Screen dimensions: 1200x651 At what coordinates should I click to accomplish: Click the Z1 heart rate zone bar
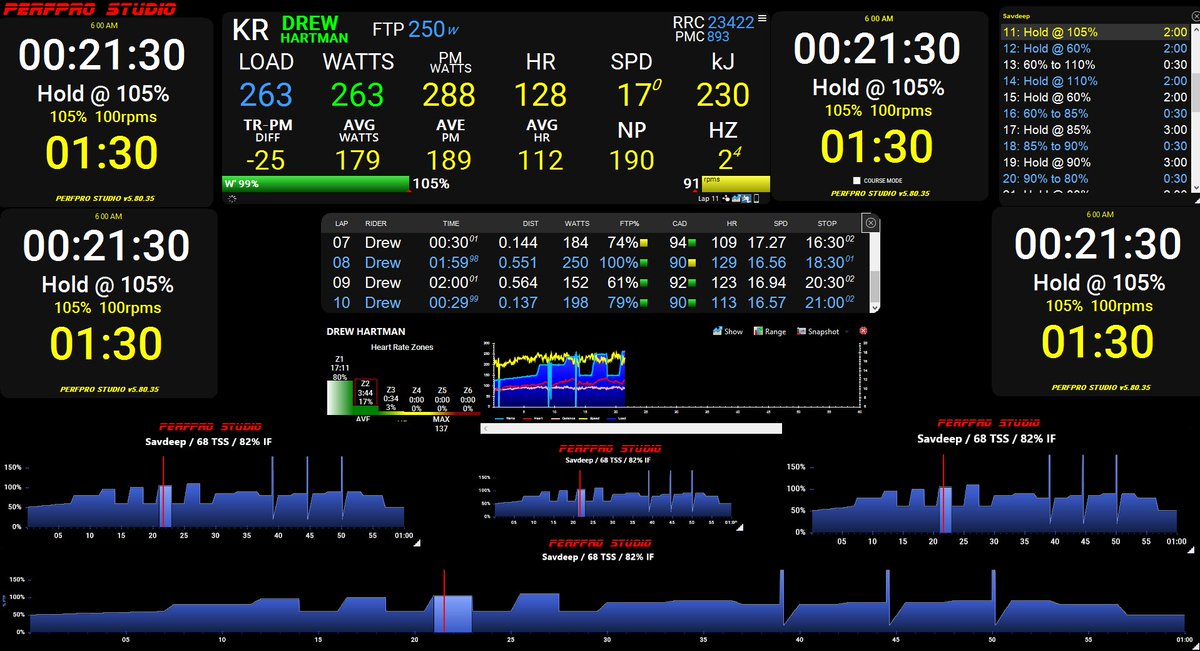click(340, 397)
